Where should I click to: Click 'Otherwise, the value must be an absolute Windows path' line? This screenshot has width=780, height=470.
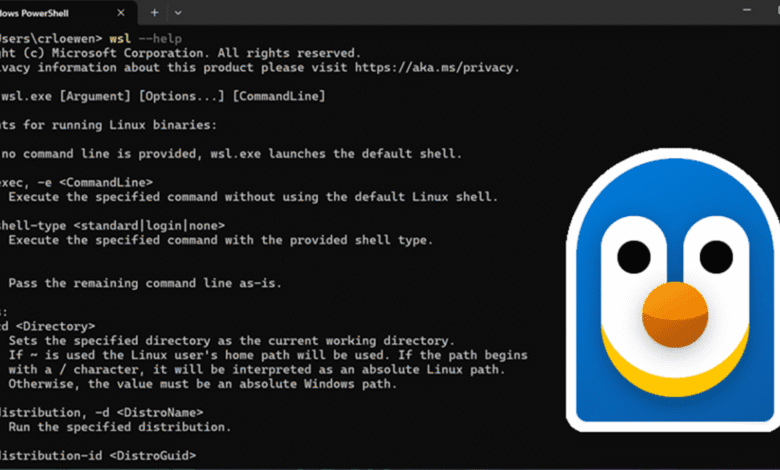coord(202,384)
